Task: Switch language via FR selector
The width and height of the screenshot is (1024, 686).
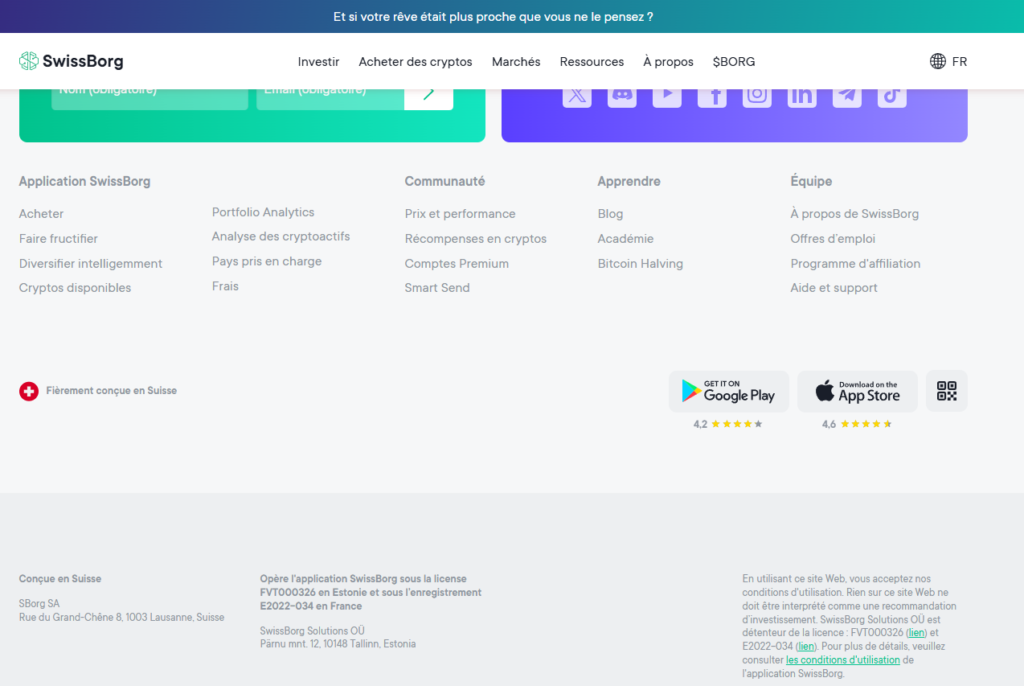Action: [959, 61]
